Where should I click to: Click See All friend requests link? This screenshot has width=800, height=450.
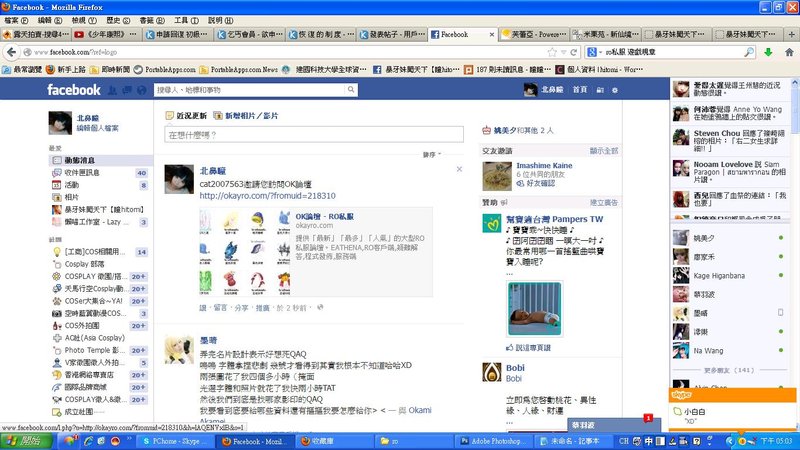point(604,151)
